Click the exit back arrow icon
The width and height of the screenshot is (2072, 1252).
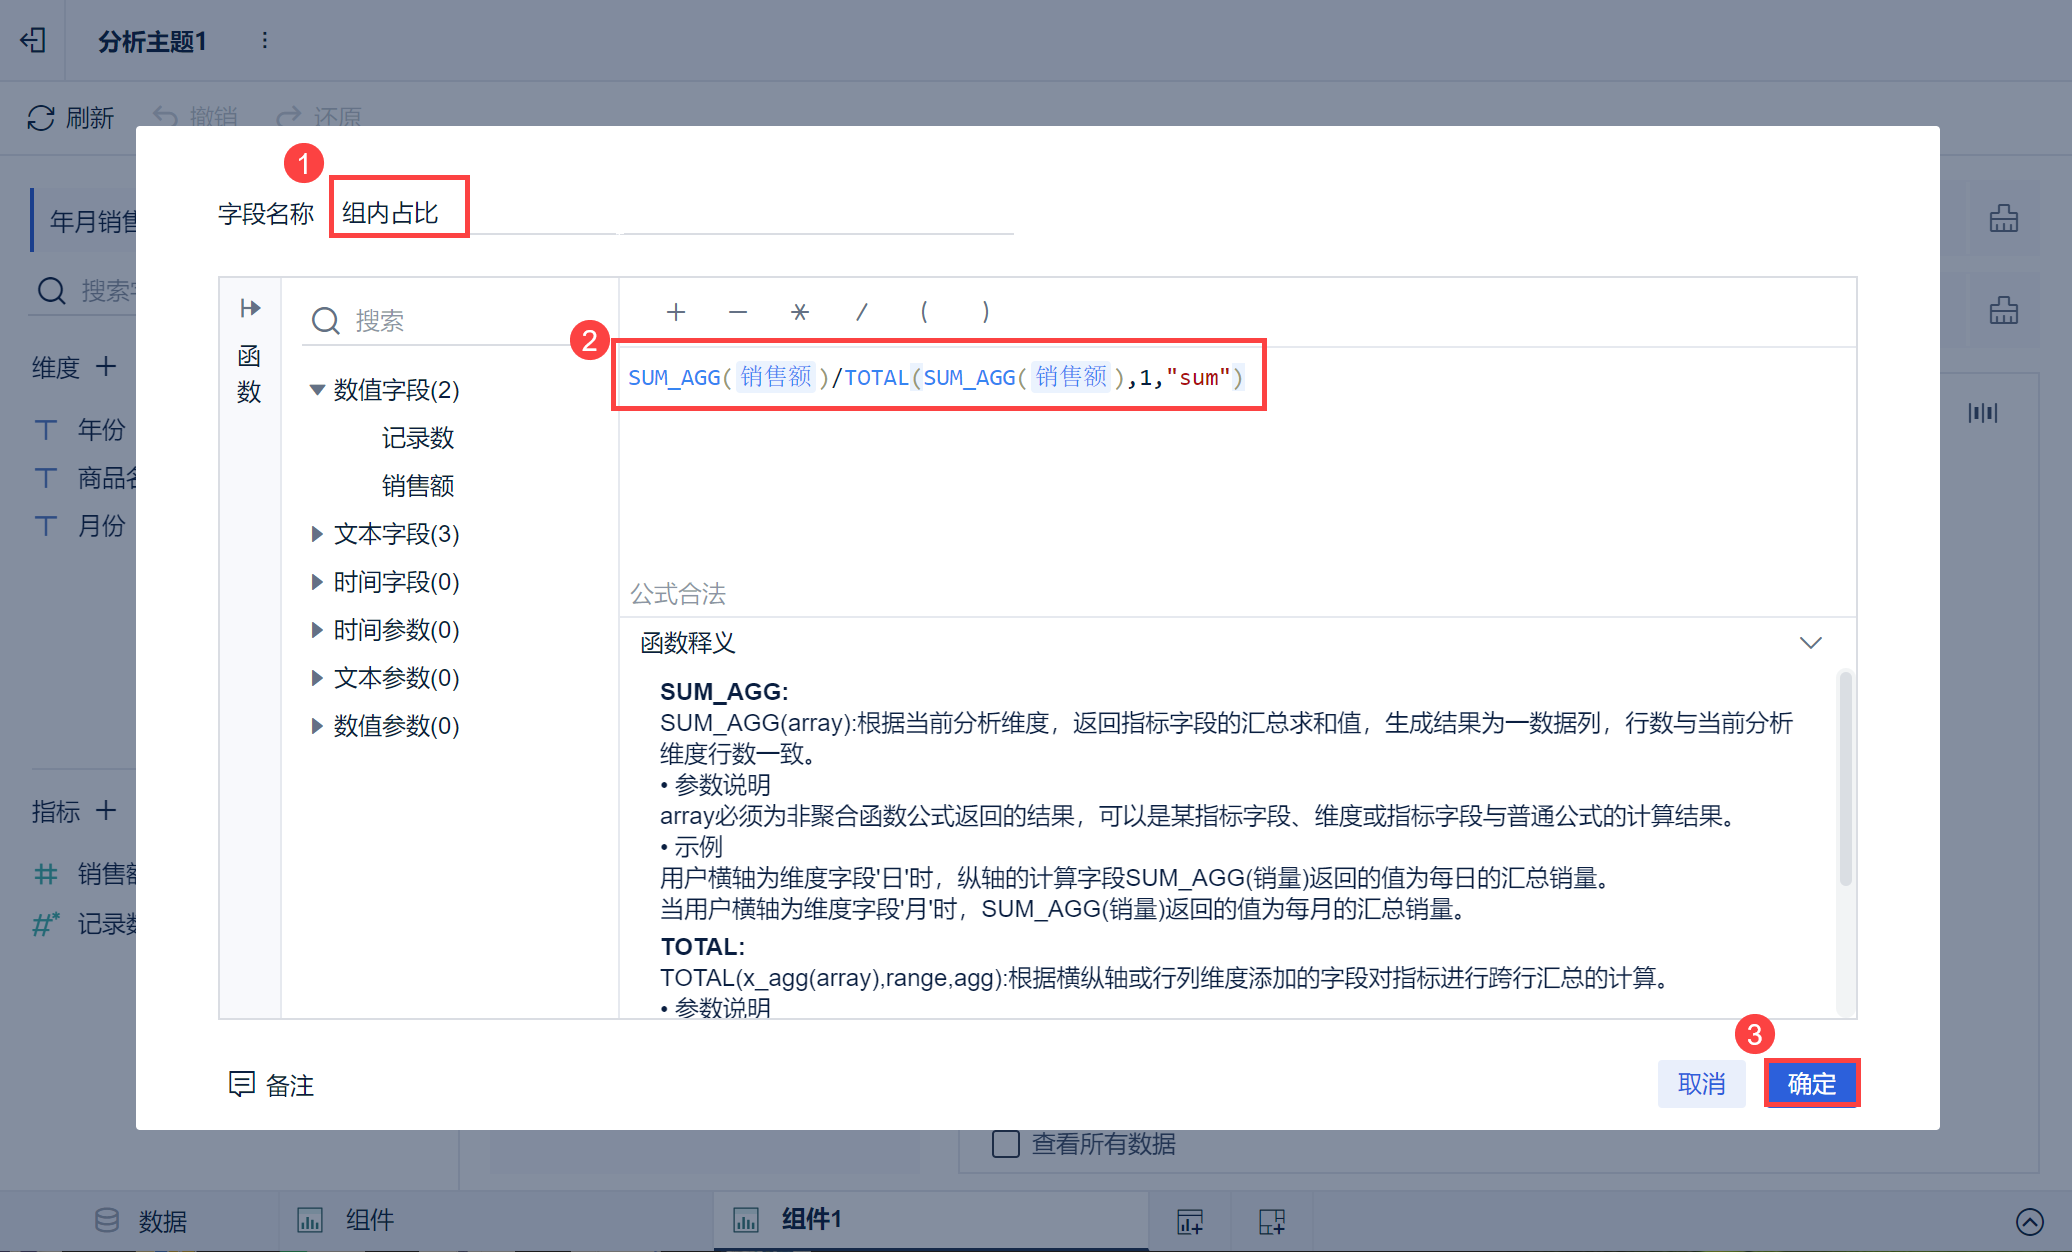coord(33,40)
